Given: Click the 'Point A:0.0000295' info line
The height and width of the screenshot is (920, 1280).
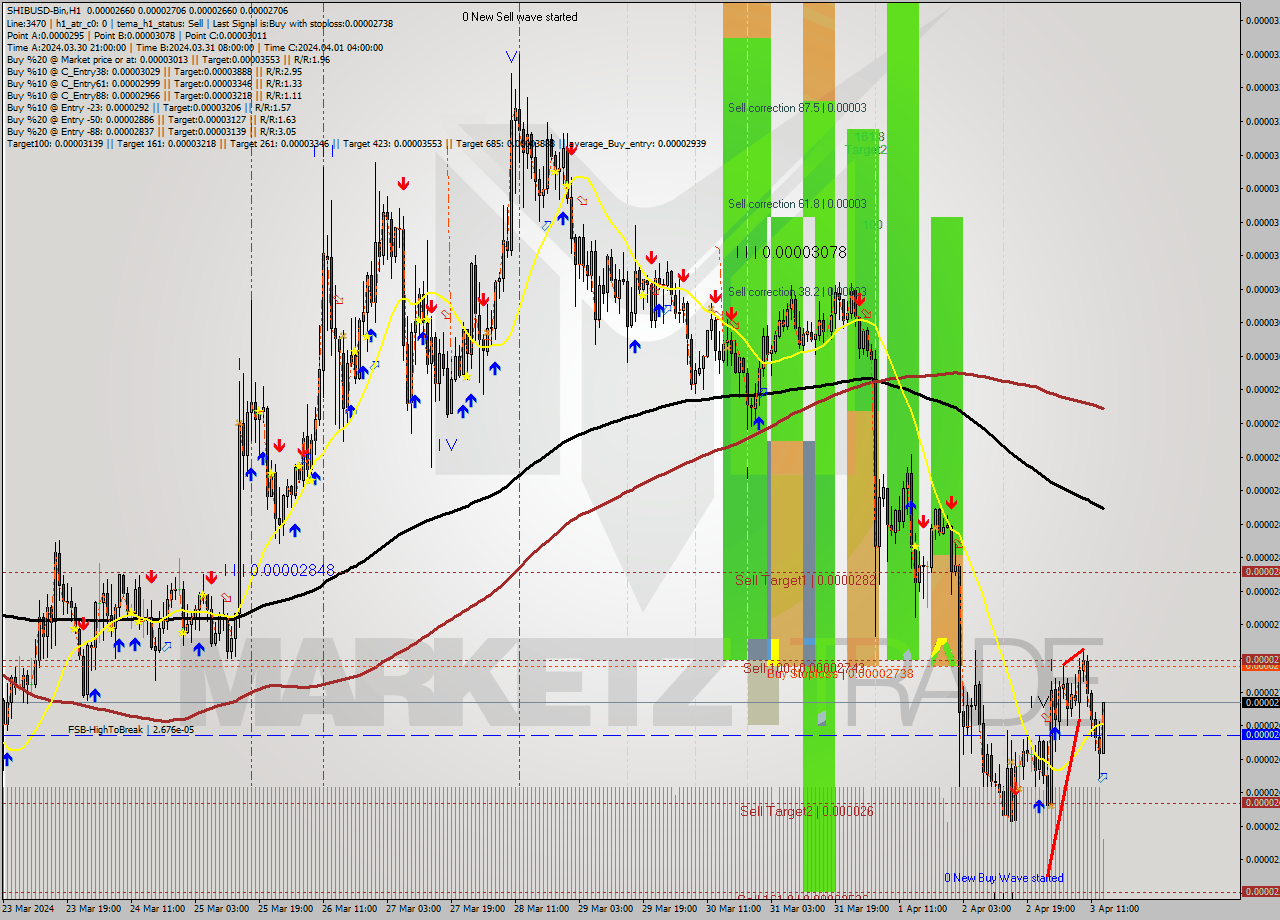Looking at the screenshot, I should tap(137, 35).
